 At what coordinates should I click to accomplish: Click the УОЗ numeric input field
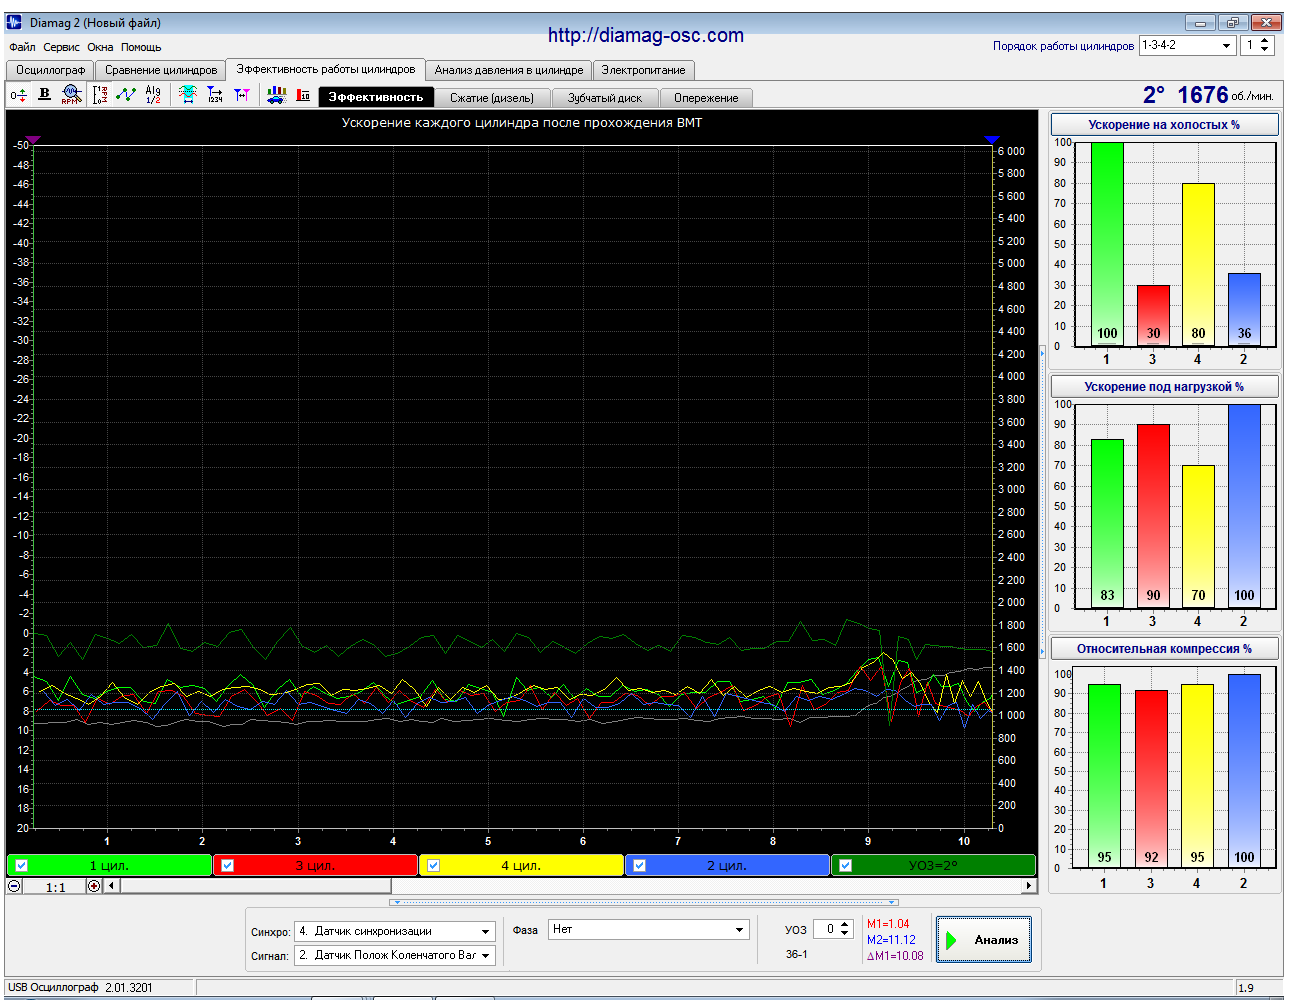pyautogui.click(x=826, y=929)
